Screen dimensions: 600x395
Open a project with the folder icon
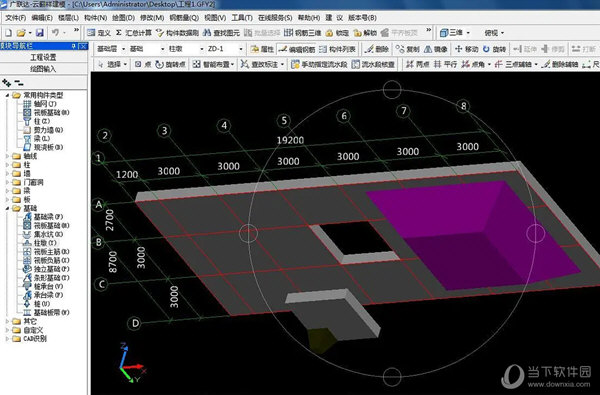pos(21,33)
